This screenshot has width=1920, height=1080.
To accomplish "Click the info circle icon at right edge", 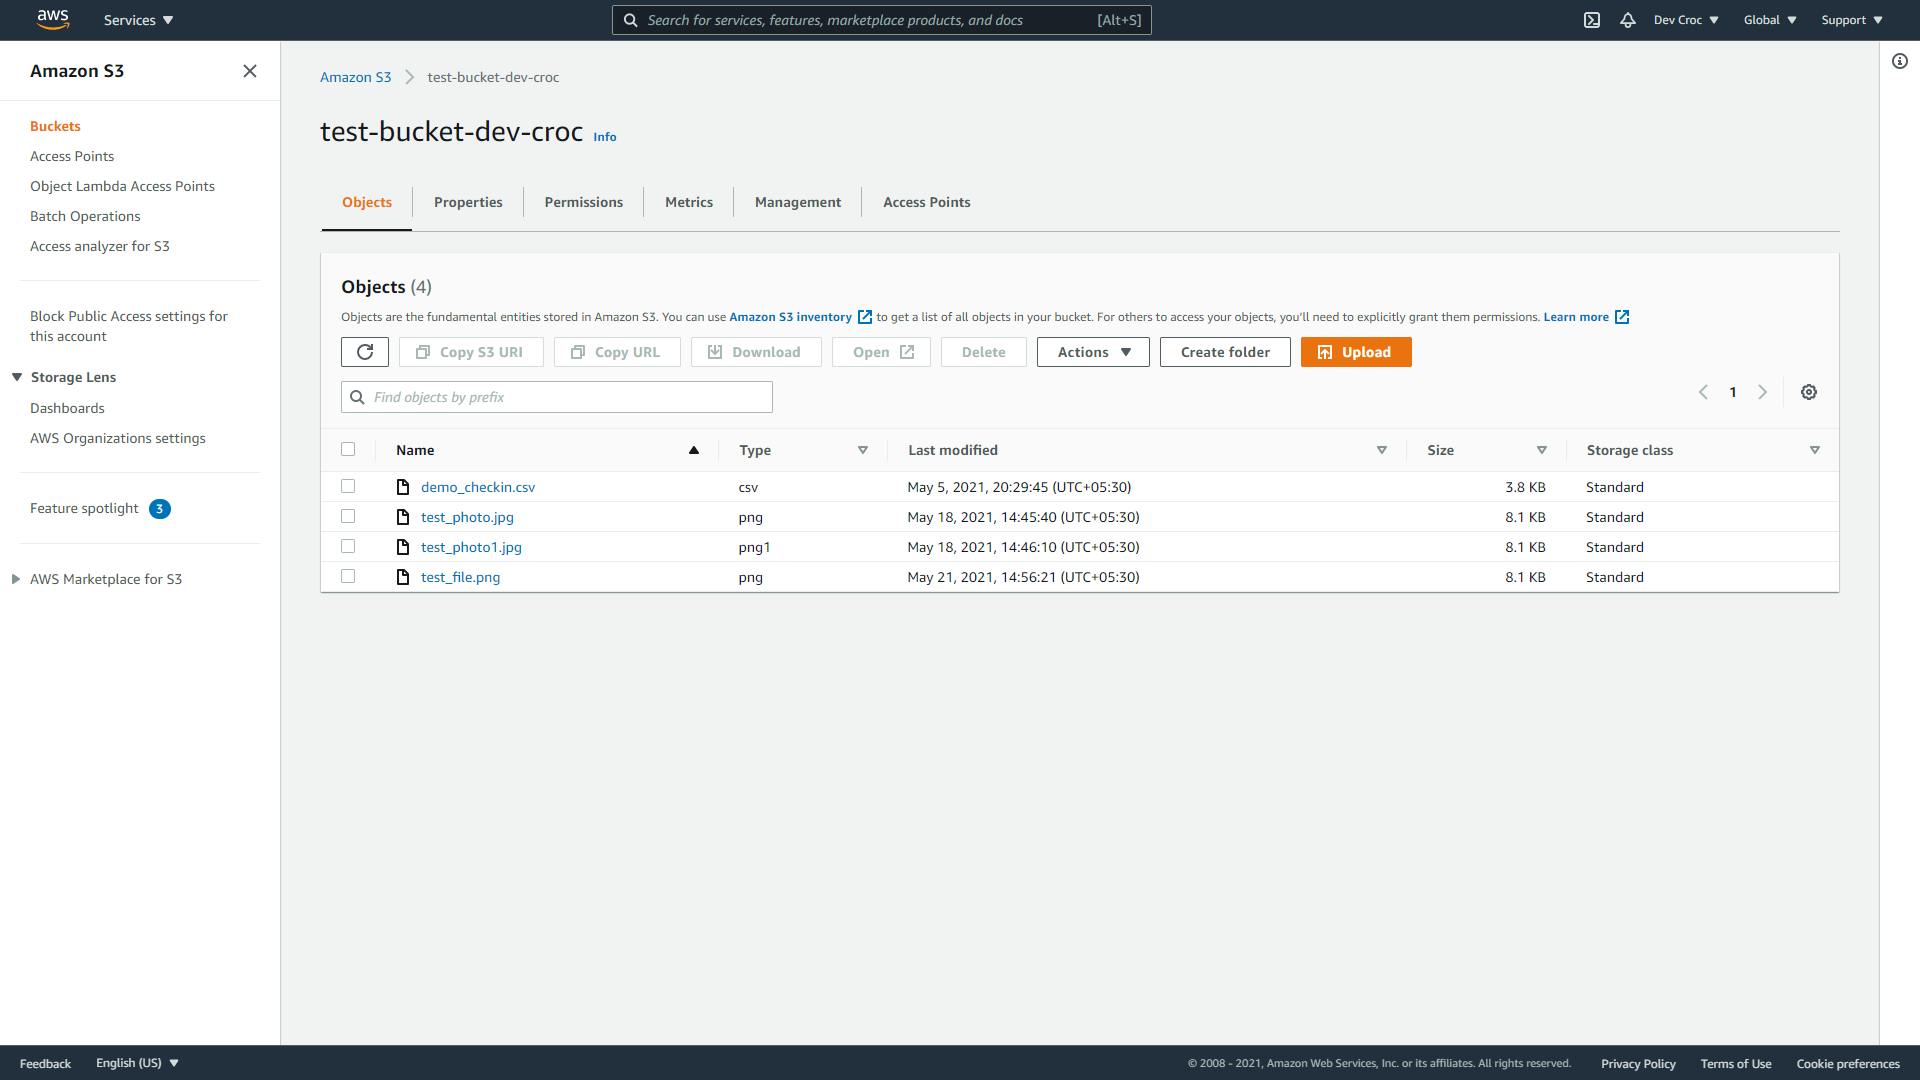I will coord(1900,61).
